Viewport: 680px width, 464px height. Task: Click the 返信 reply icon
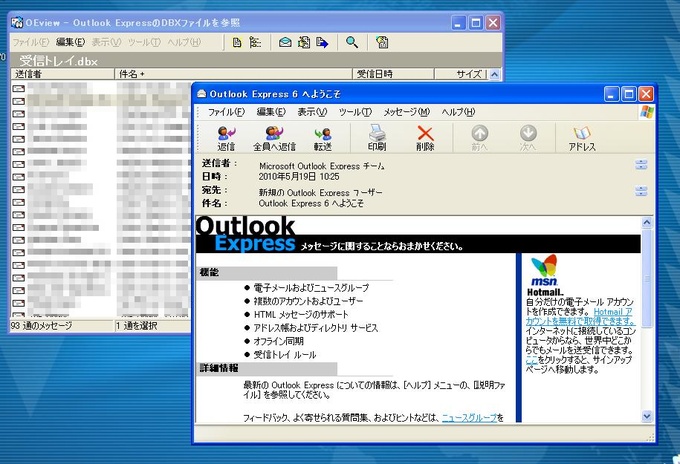click(226, 138)
